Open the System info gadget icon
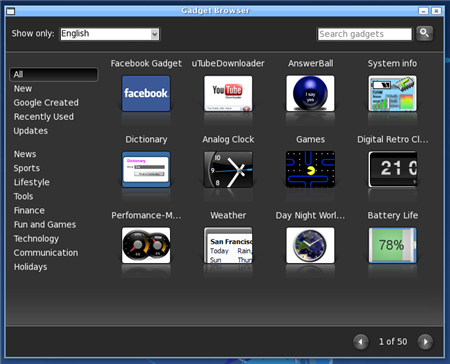450x364 pixels. (392, 93)
